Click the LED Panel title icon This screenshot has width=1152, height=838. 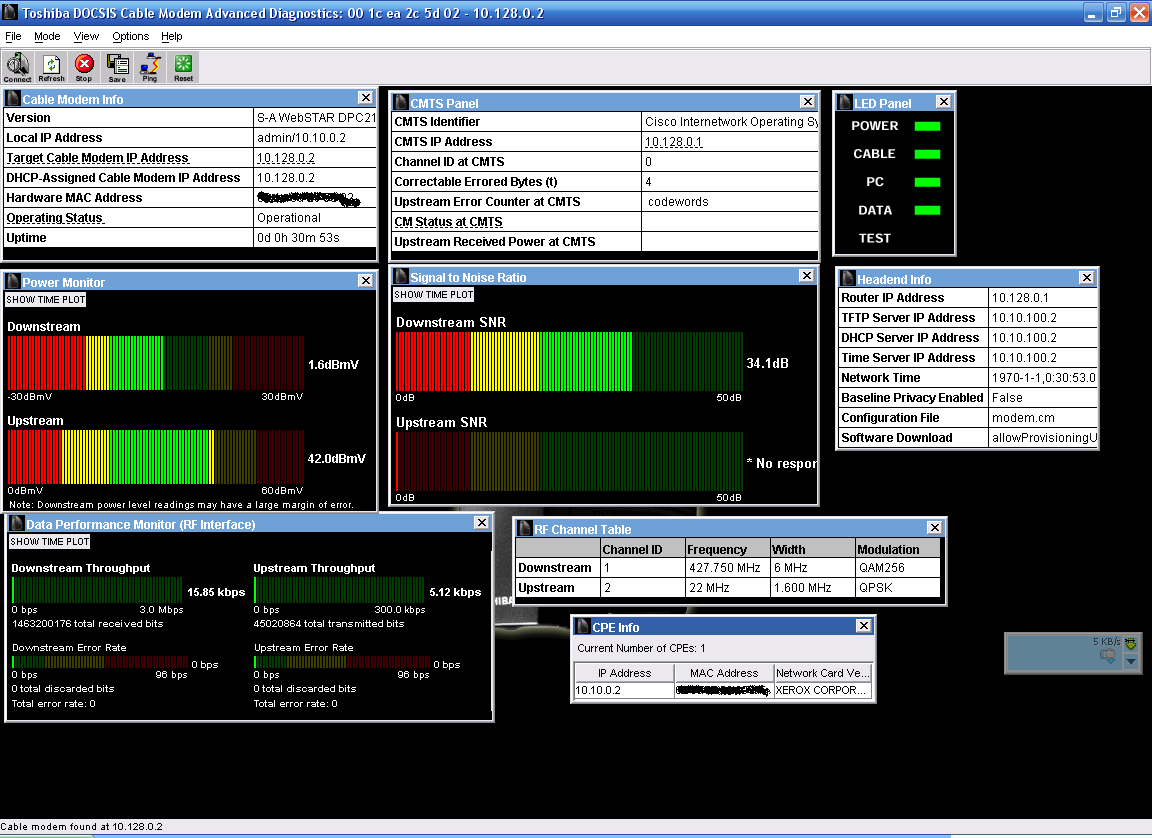click(844, 103)
